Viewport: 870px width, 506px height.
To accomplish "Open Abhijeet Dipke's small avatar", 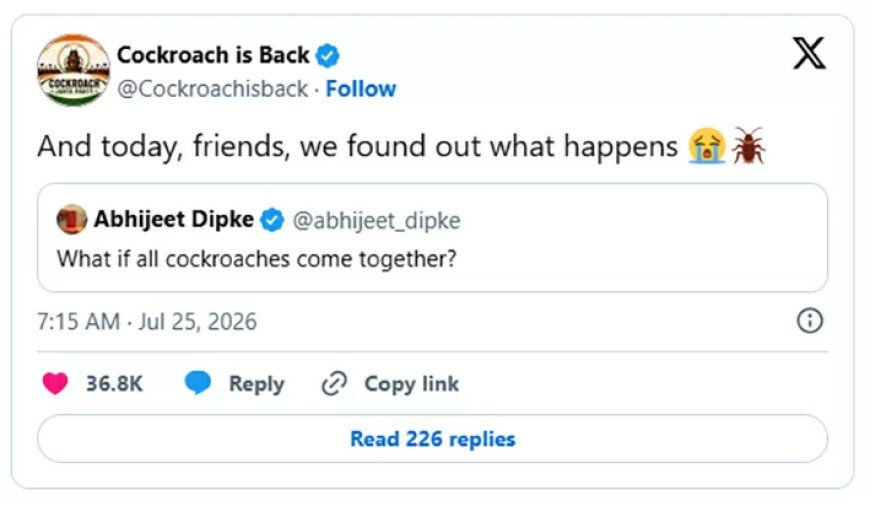I will (72, 219).
